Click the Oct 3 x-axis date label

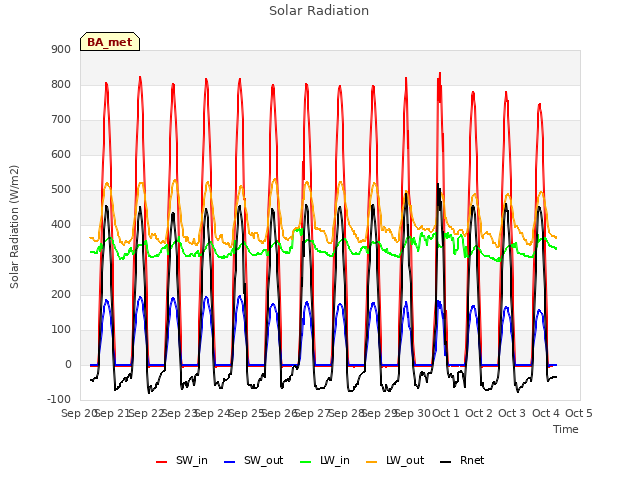[x=512, y=413]
